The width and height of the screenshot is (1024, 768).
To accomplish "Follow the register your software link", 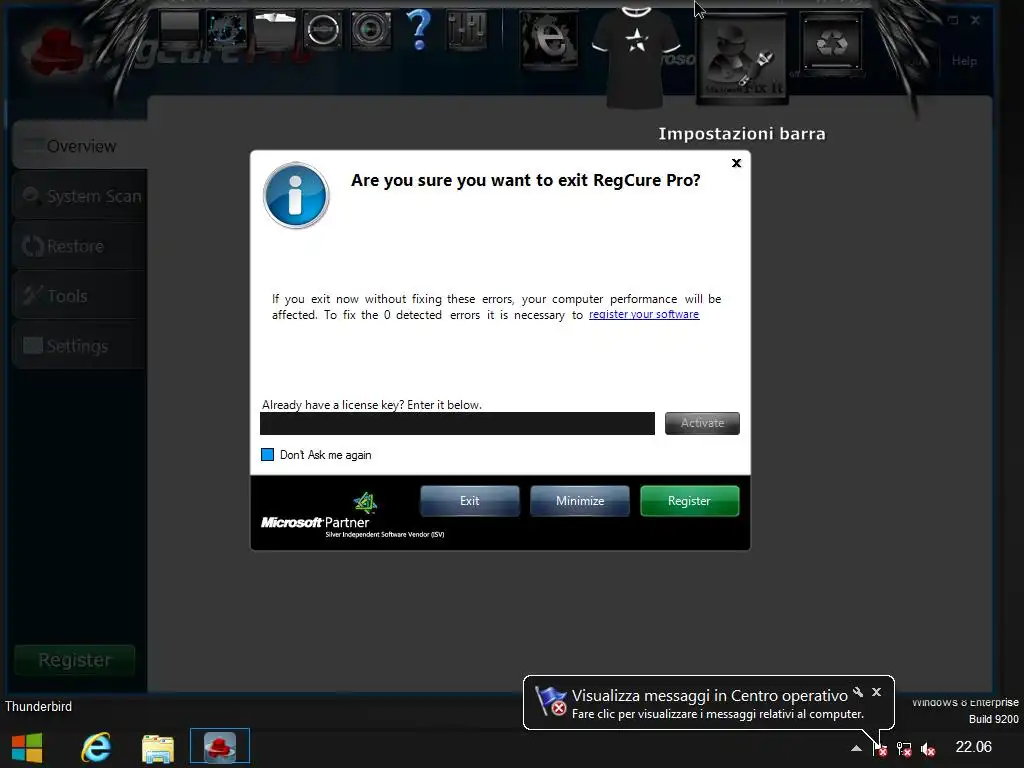I will [644, 314].
